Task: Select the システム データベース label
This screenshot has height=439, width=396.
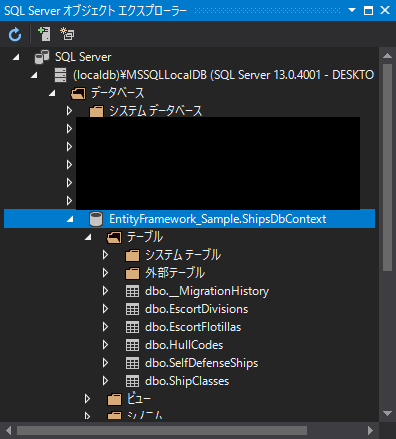Action: tap(156, 111)
